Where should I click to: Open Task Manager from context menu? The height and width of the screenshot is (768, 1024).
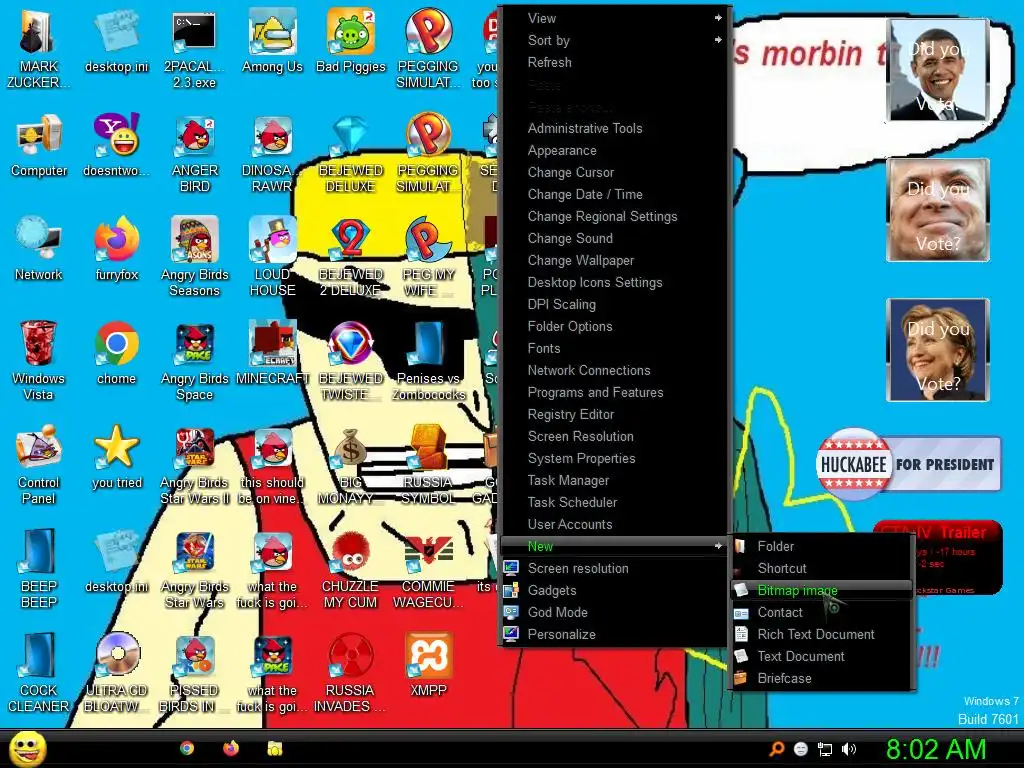[x=613, y=480]
